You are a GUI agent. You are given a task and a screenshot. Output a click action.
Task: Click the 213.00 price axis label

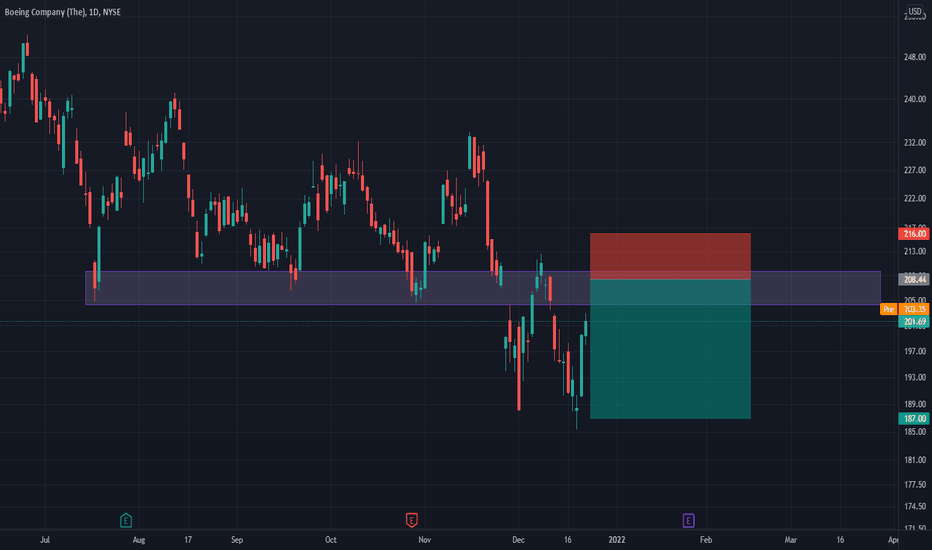click(x=915, y=251)
